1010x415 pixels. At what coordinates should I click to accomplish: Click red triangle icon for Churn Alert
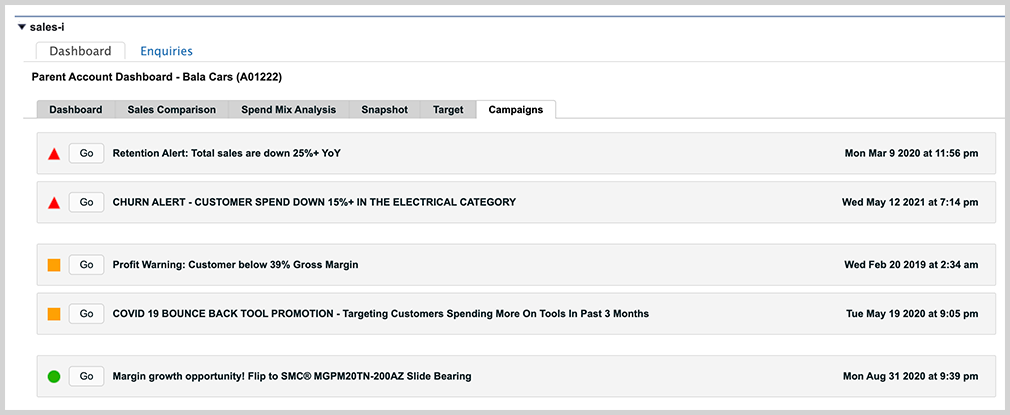[x=54, y=203]
